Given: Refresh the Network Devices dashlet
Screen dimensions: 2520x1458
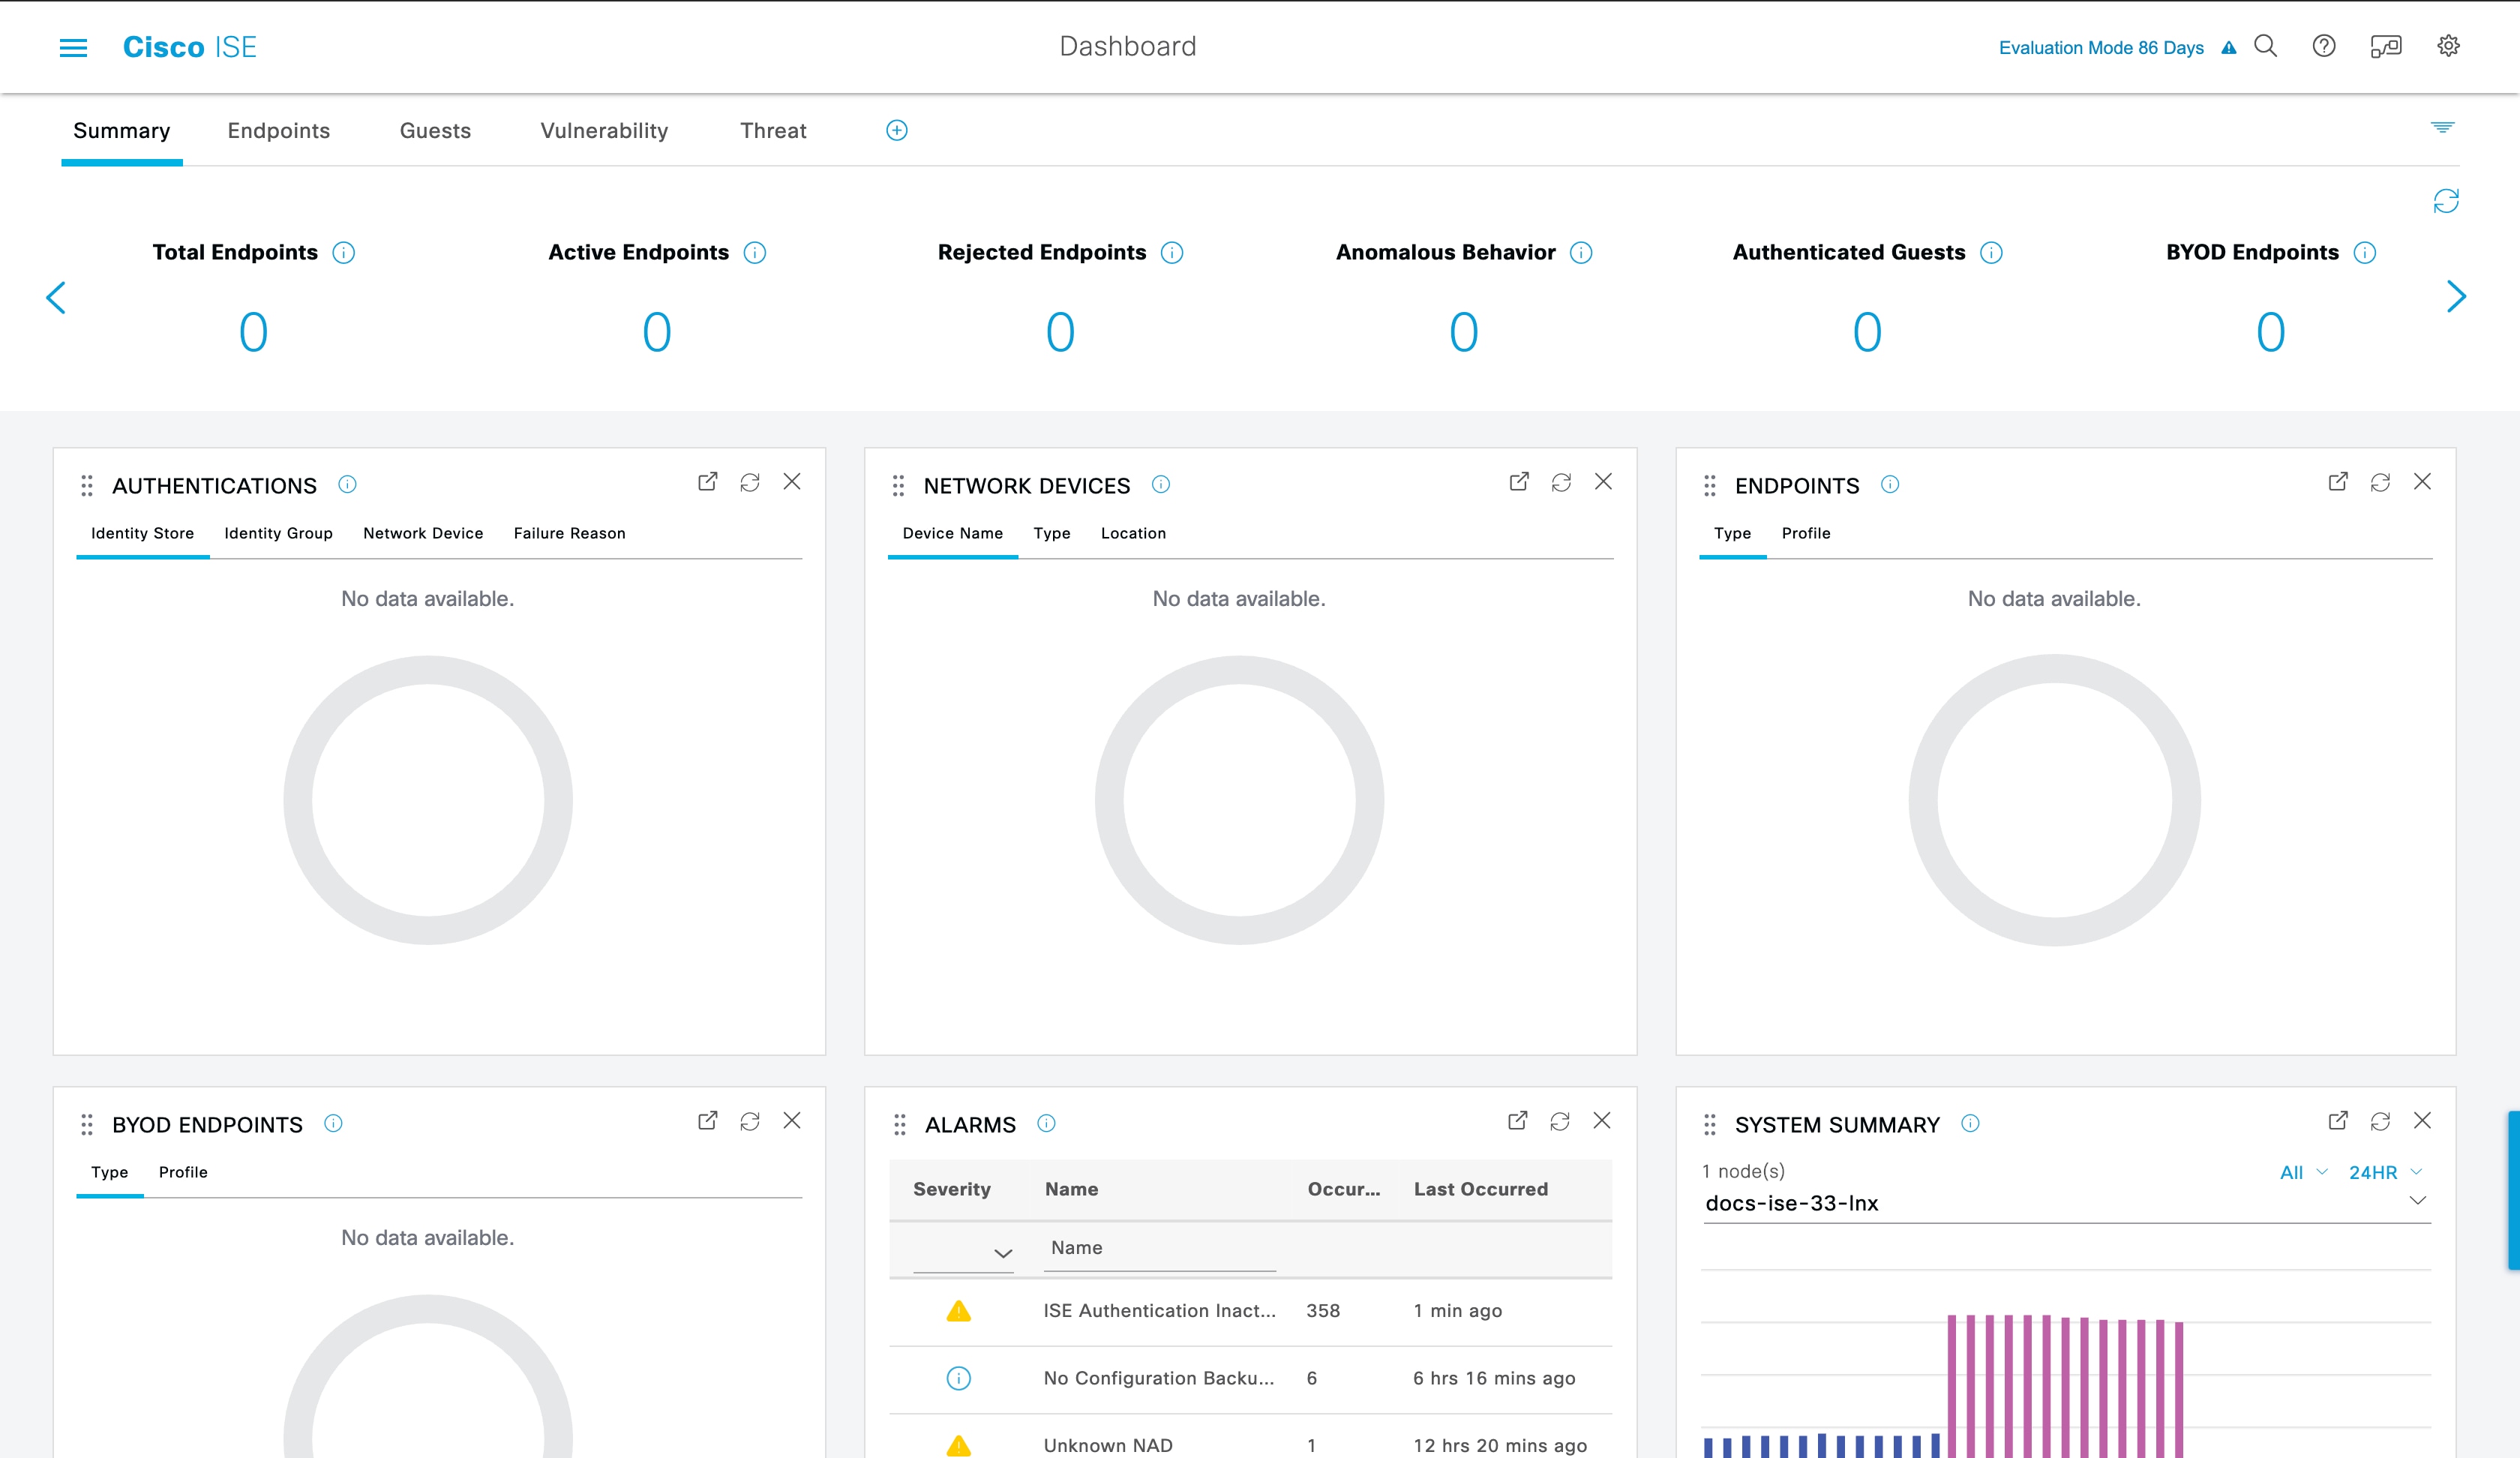Looking at the screenshot, I should [x=1560, y=481].
